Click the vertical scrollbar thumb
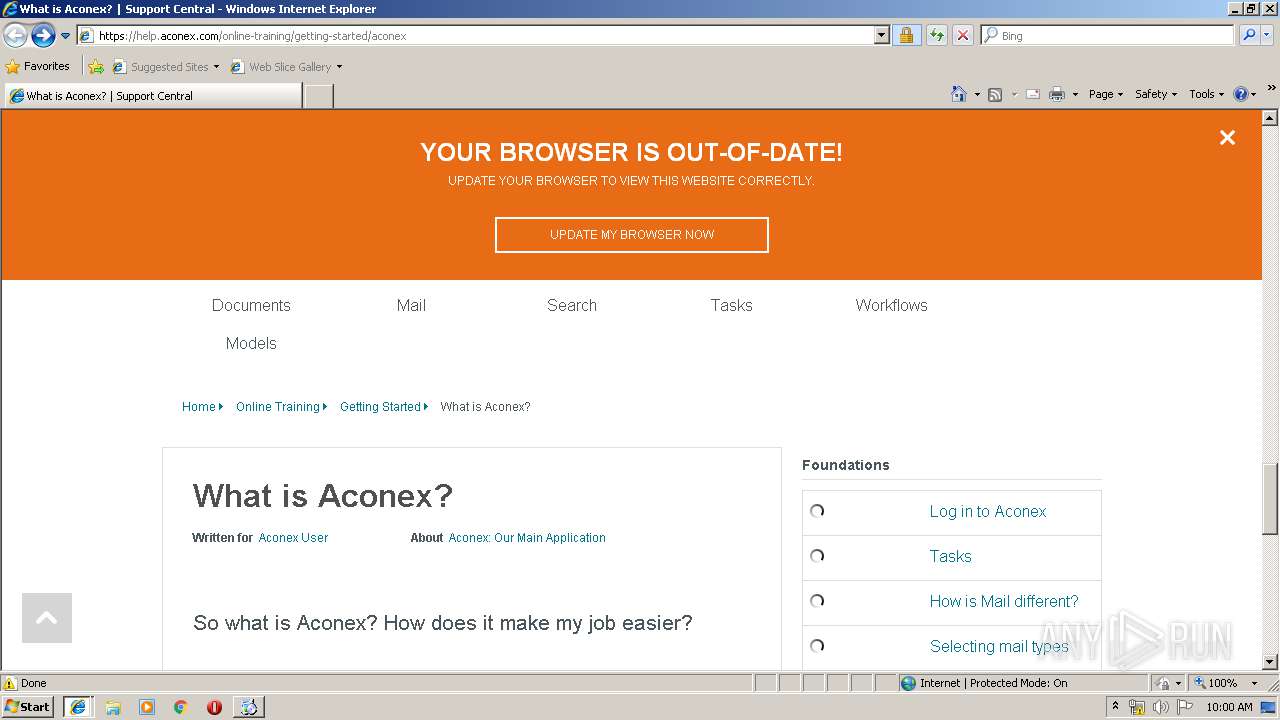The image size is (1280, 720). pos(1270,498)
